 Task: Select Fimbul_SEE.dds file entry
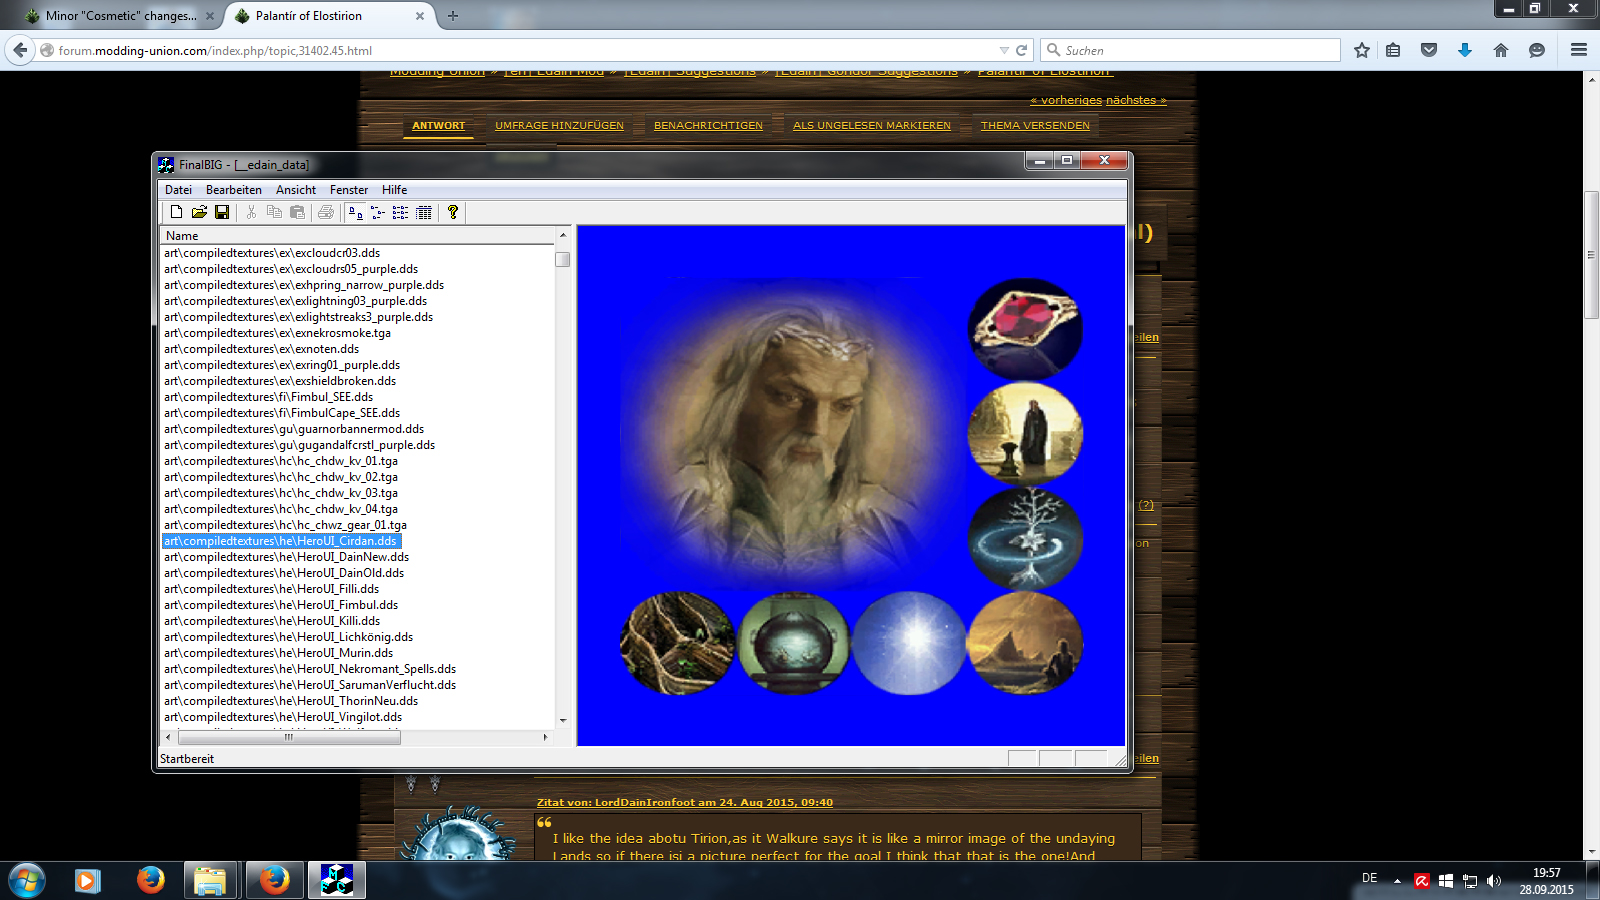click(x=268, y=397)
